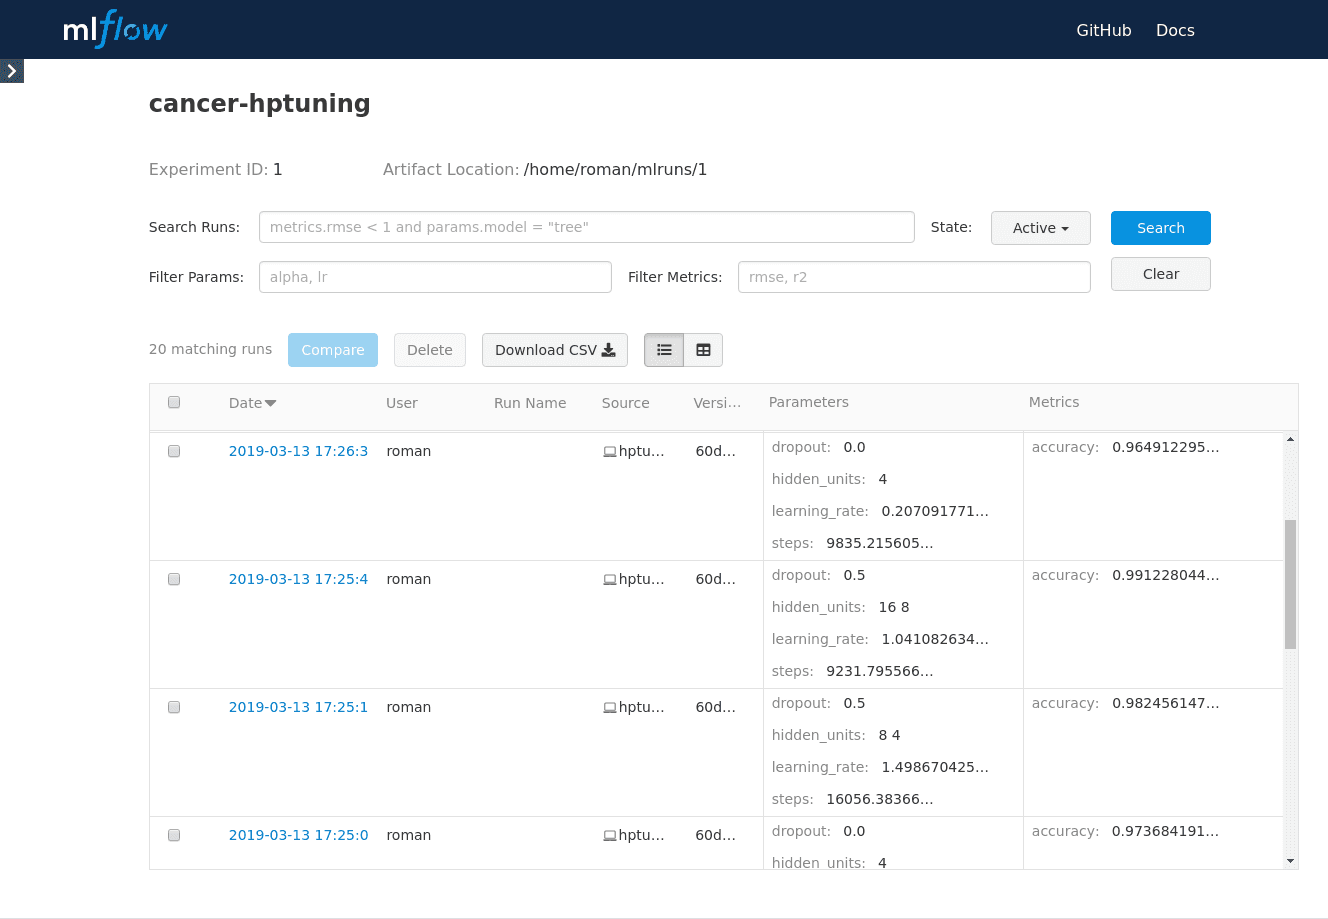Open Docs from the top navigation
The image size is (1328, 919).
pos(1175,30)
